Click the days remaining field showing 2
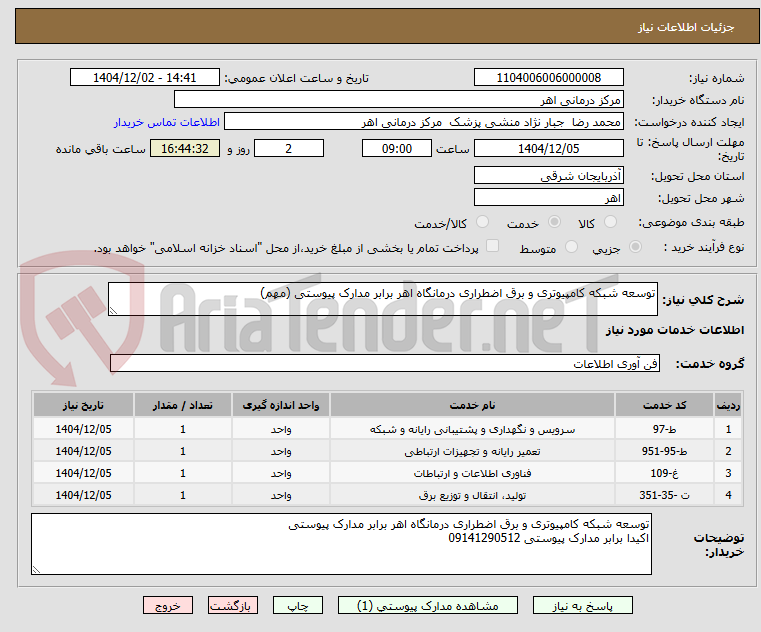 [x=289, y=149]
